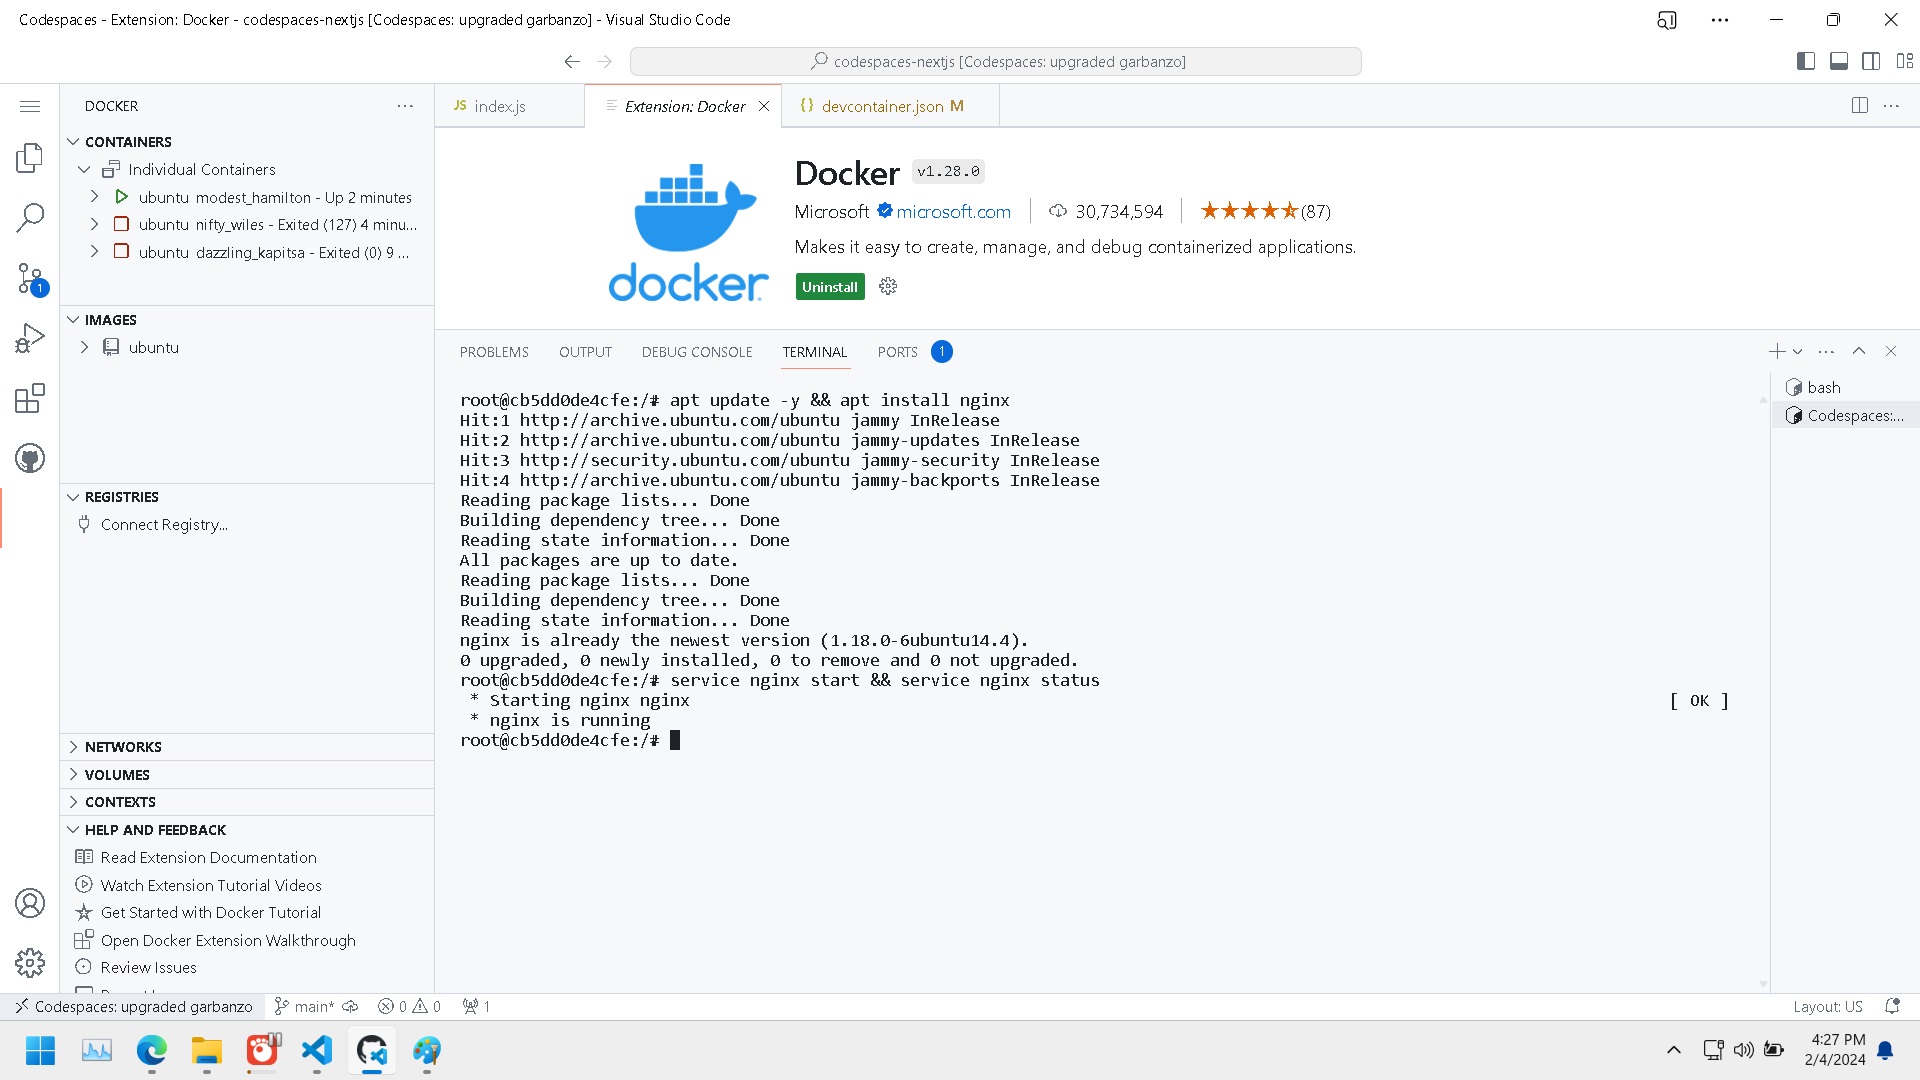Go forward in navigation history

coord(604,62)
